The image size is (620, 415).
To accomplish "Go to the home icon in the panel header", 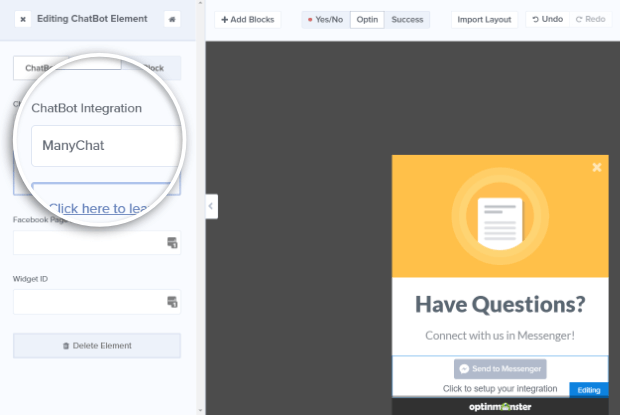I will click(172, 19).
